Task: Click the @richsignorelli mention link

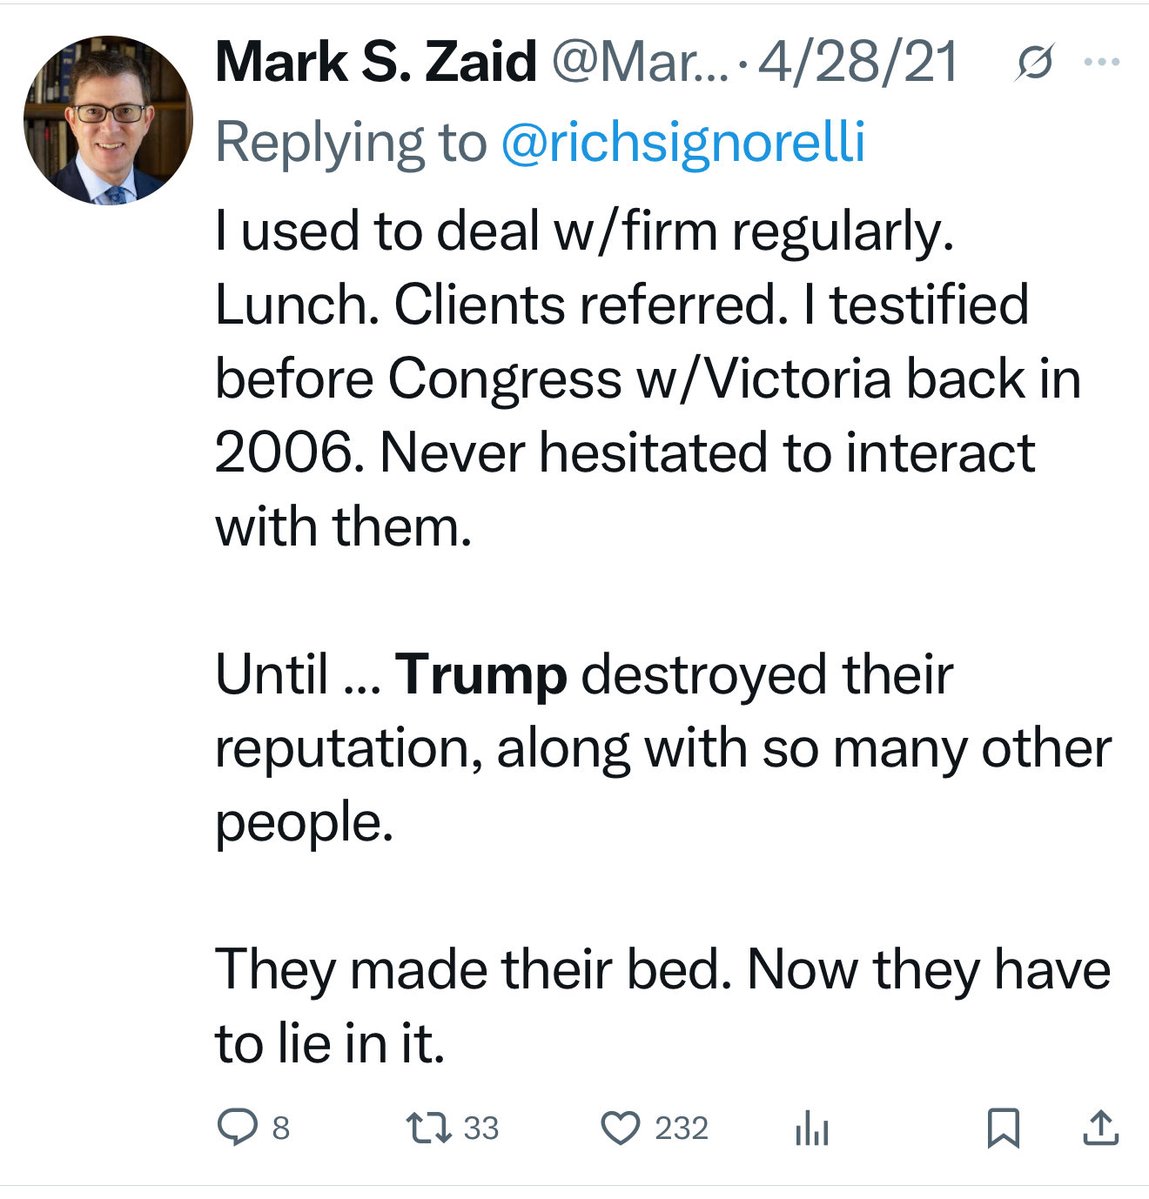Action: click(x=681, y=142)
